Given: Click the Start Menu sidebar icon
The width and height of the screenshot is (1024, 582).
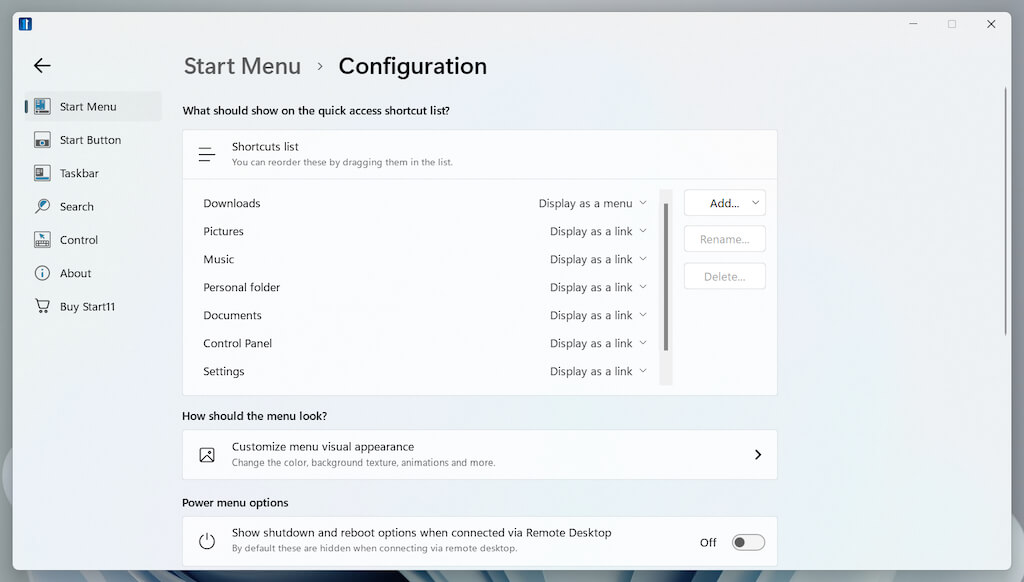Looking at the screenshot, I should [x=42, y=106].
